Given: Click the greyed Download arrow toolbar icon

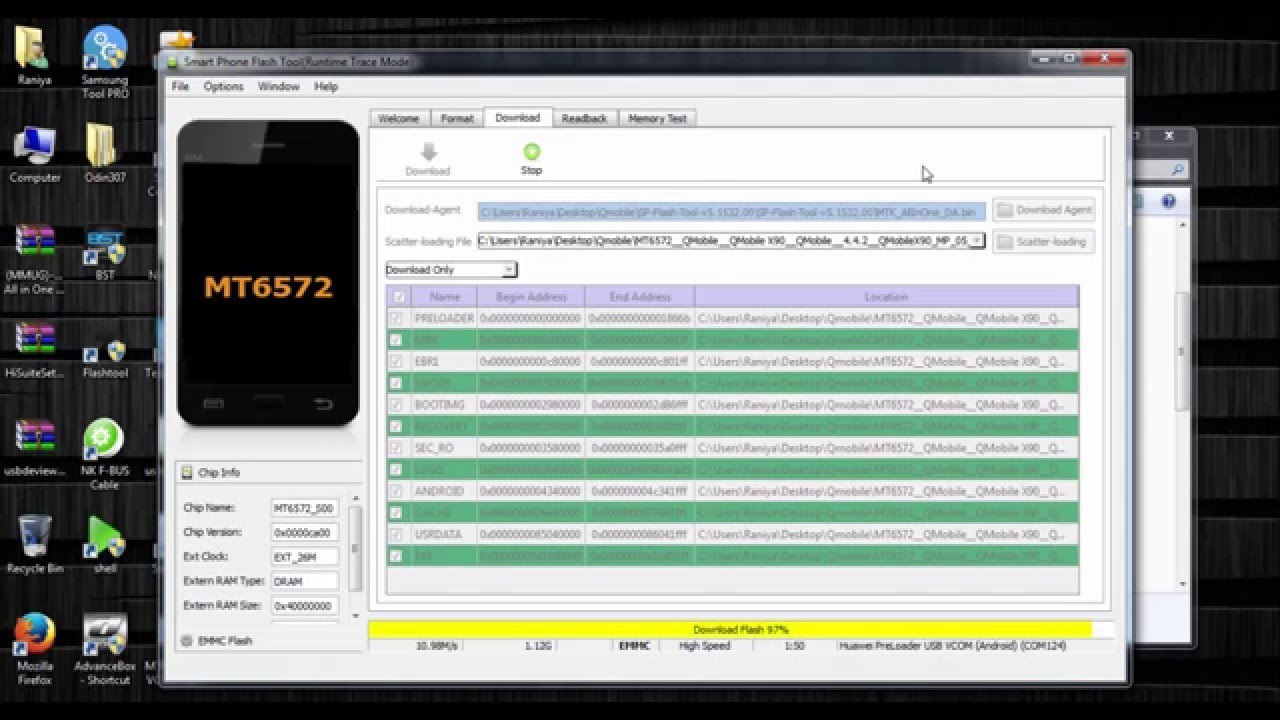Looking at the screenshot, I should [428, 152].
